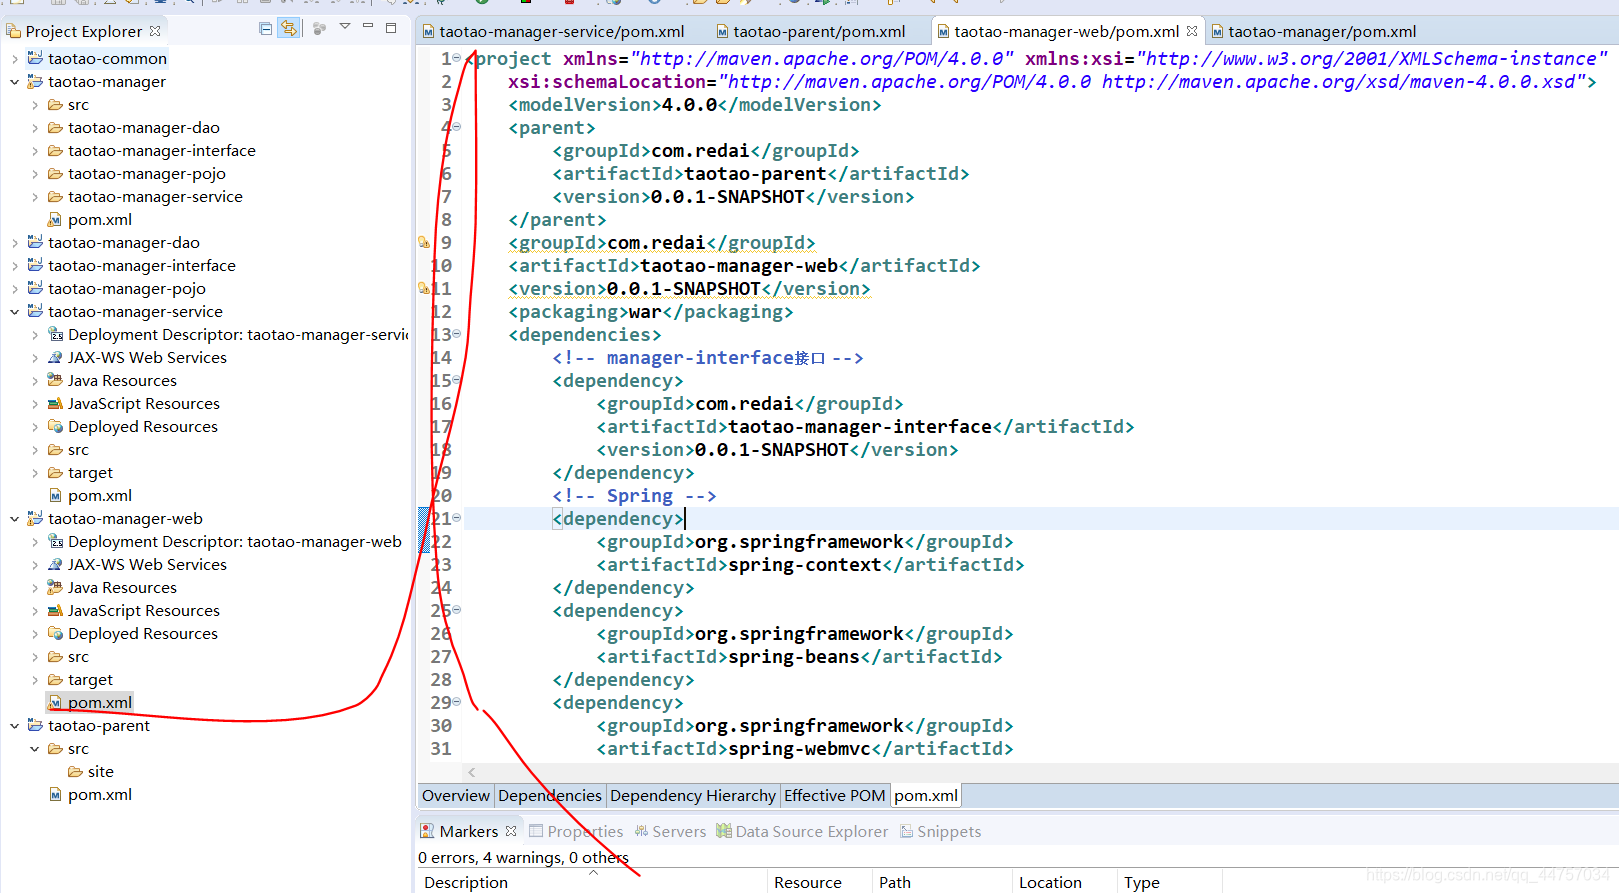Screen dimensions: 1619x893
Task: Select pom.xml under taotao-manager-web
Action: point(99,703)
